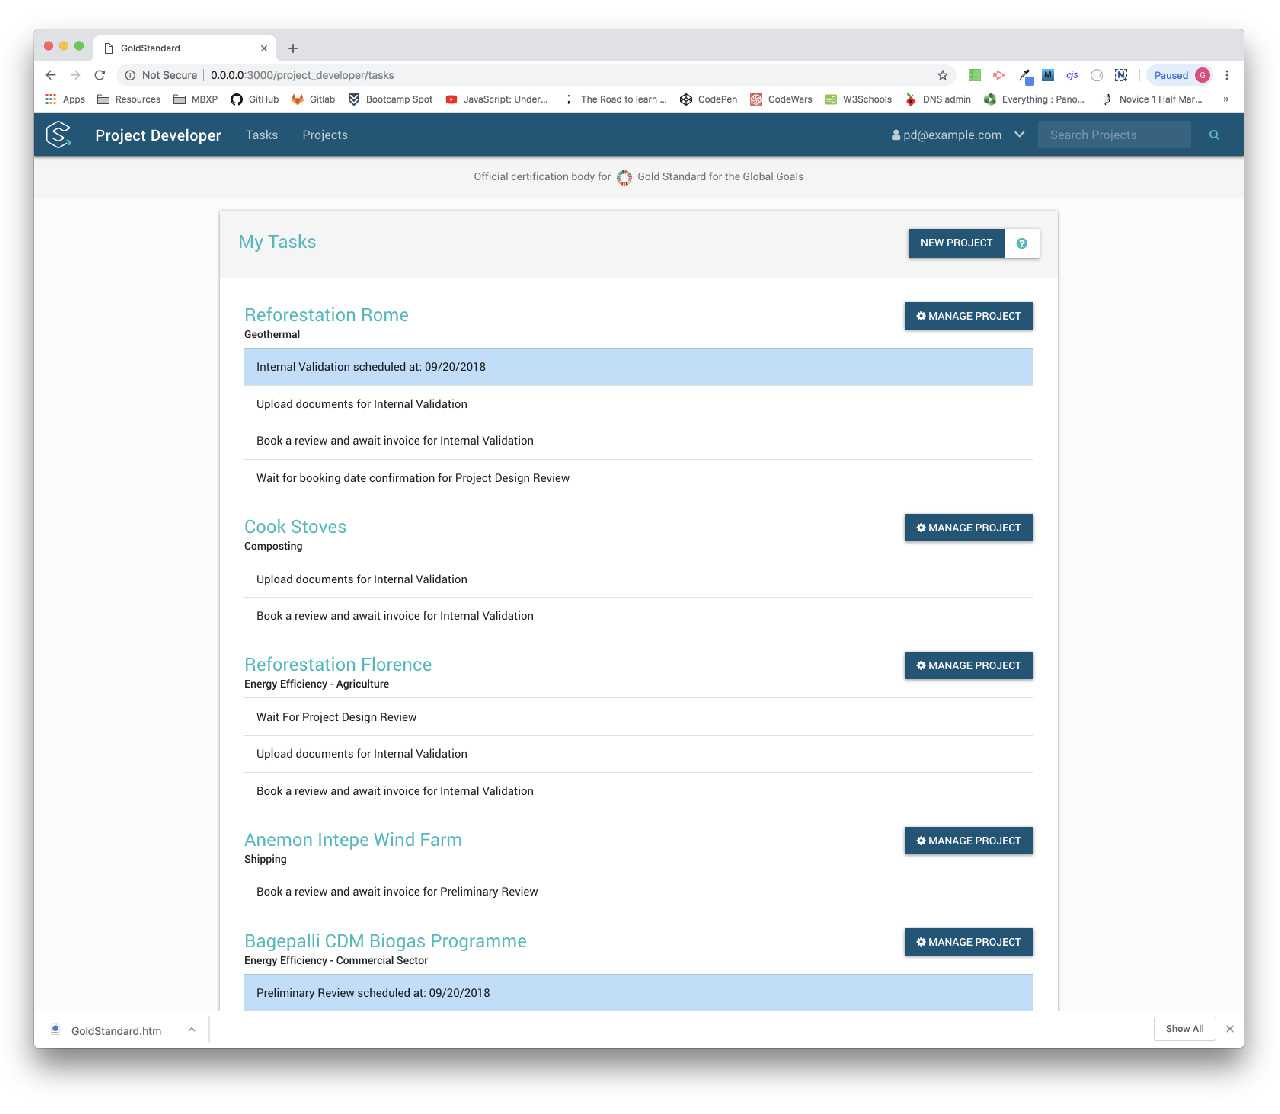This screenshot has height=1114, width=1280.
Task: Show more bookmarks overflow chevron
Action: point(1226,99)
